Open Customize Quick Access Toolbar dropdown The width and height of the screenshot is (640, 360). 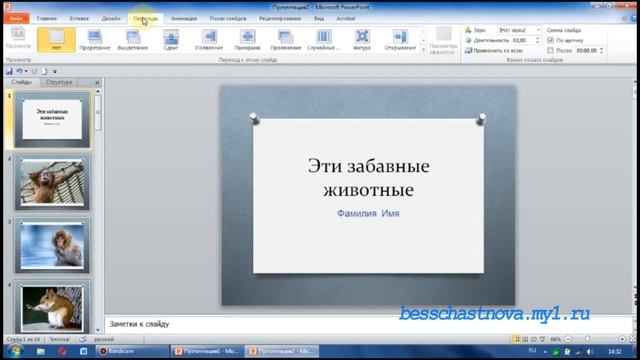point(55,72)
